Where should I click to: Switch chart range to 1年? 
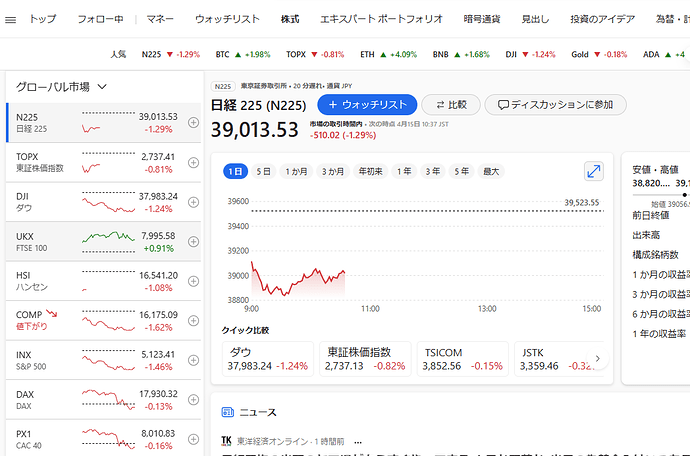pos(404,171)
